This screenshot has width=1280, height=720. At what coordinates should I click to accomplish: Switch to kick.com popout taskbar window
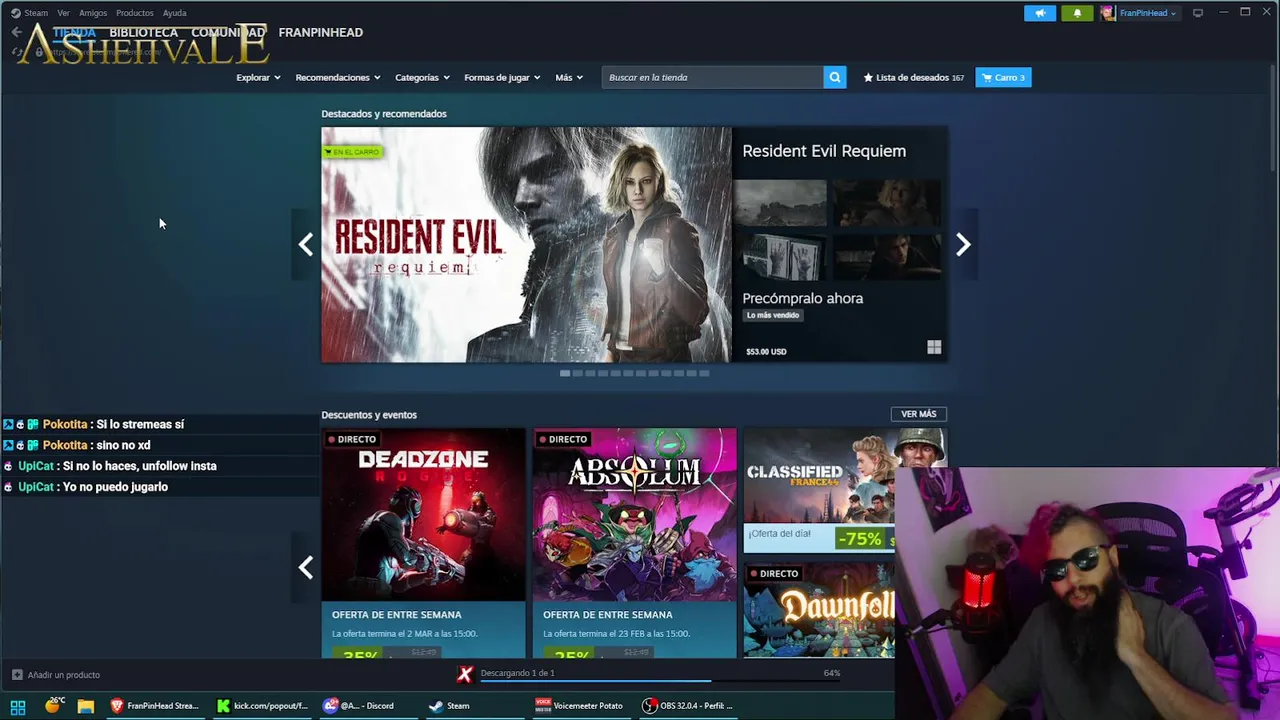pos(263,706)
